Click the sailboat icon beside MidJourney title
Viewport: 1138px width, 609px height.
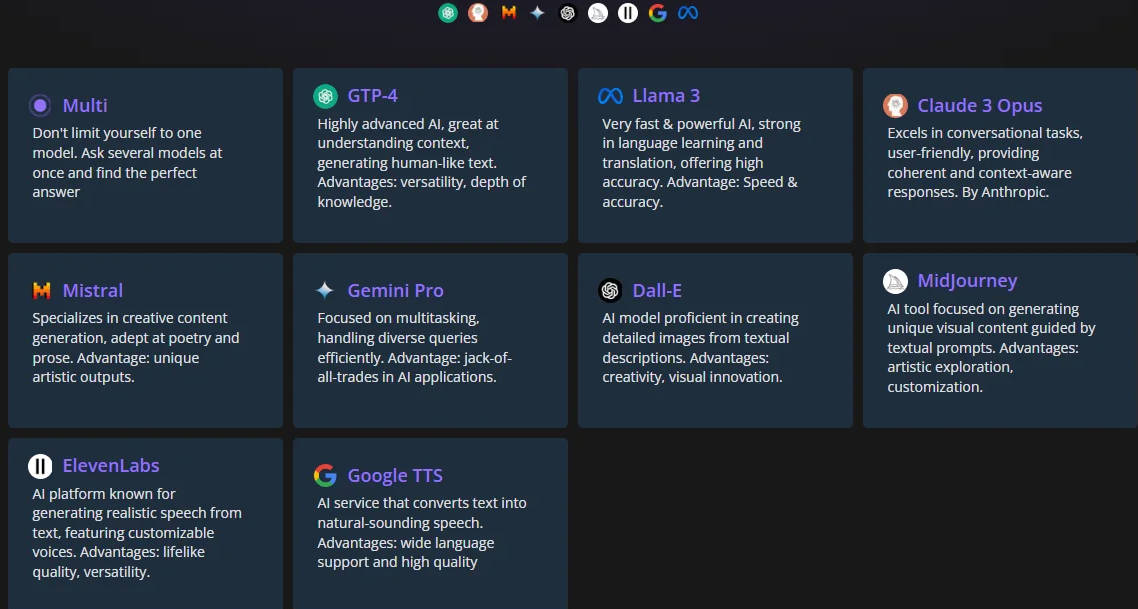[x=896, y=281]
